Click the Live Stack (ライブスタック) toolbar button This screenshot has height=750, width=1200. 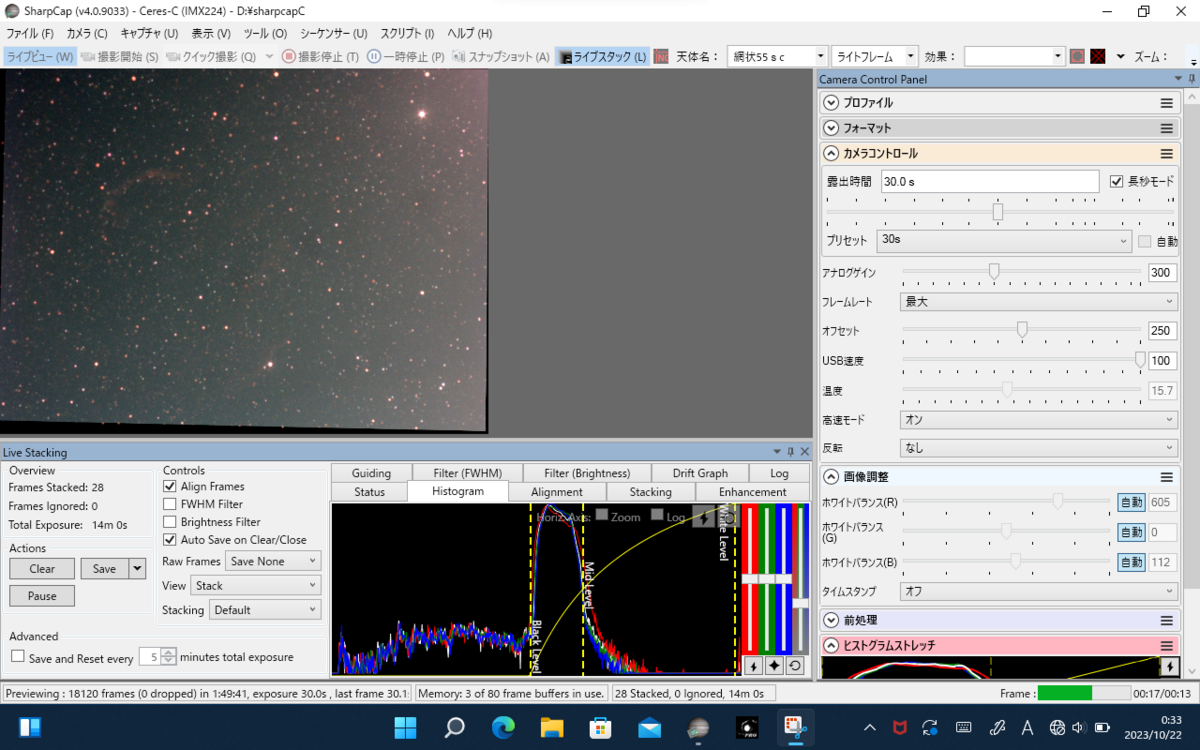pyautogui.click(x=603, y=57)
